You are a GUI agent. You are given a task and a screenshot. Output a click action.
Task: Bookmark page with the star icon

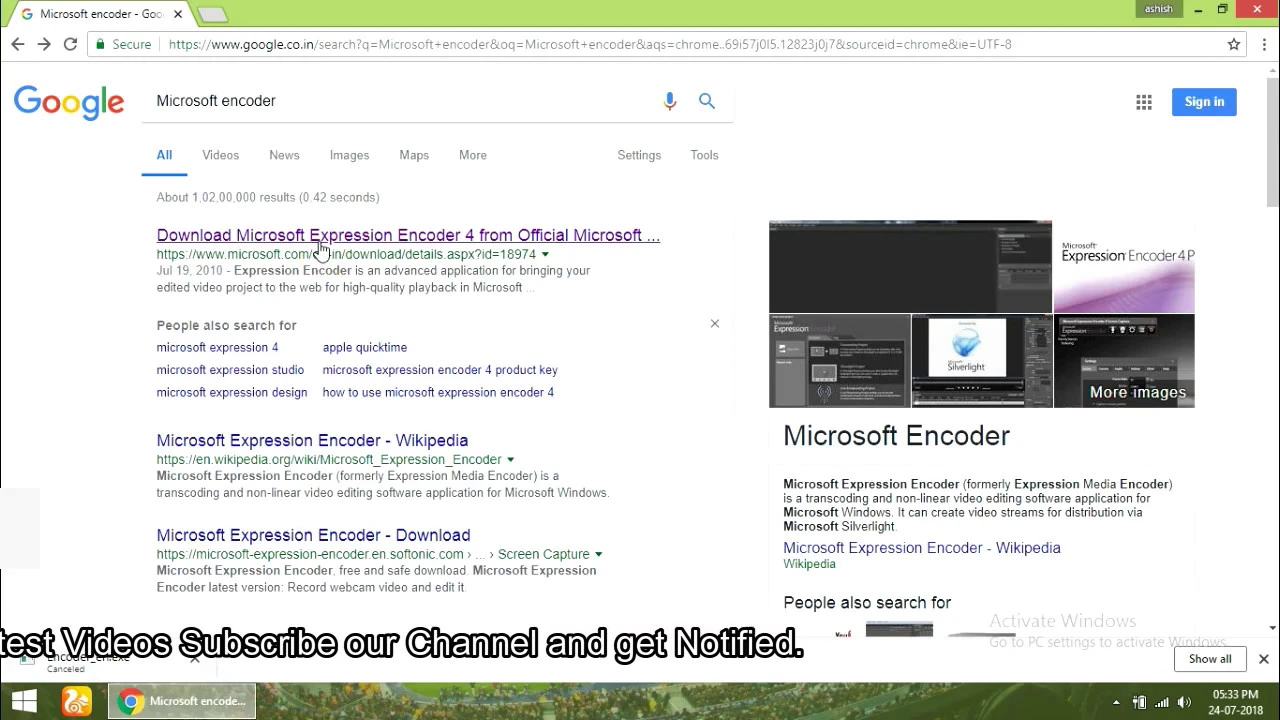[1234, 44]
